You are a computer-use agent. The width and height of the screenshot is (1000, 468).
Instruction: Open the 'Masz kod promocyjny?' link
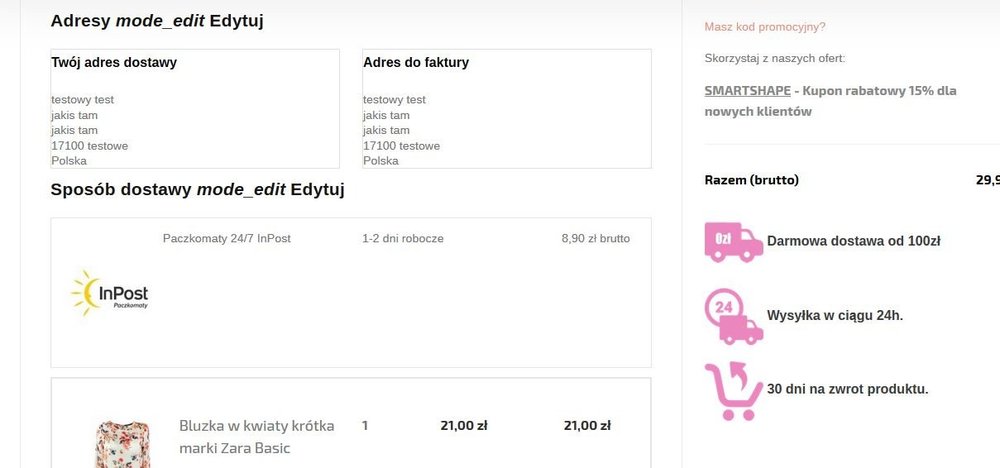[765, 27]
